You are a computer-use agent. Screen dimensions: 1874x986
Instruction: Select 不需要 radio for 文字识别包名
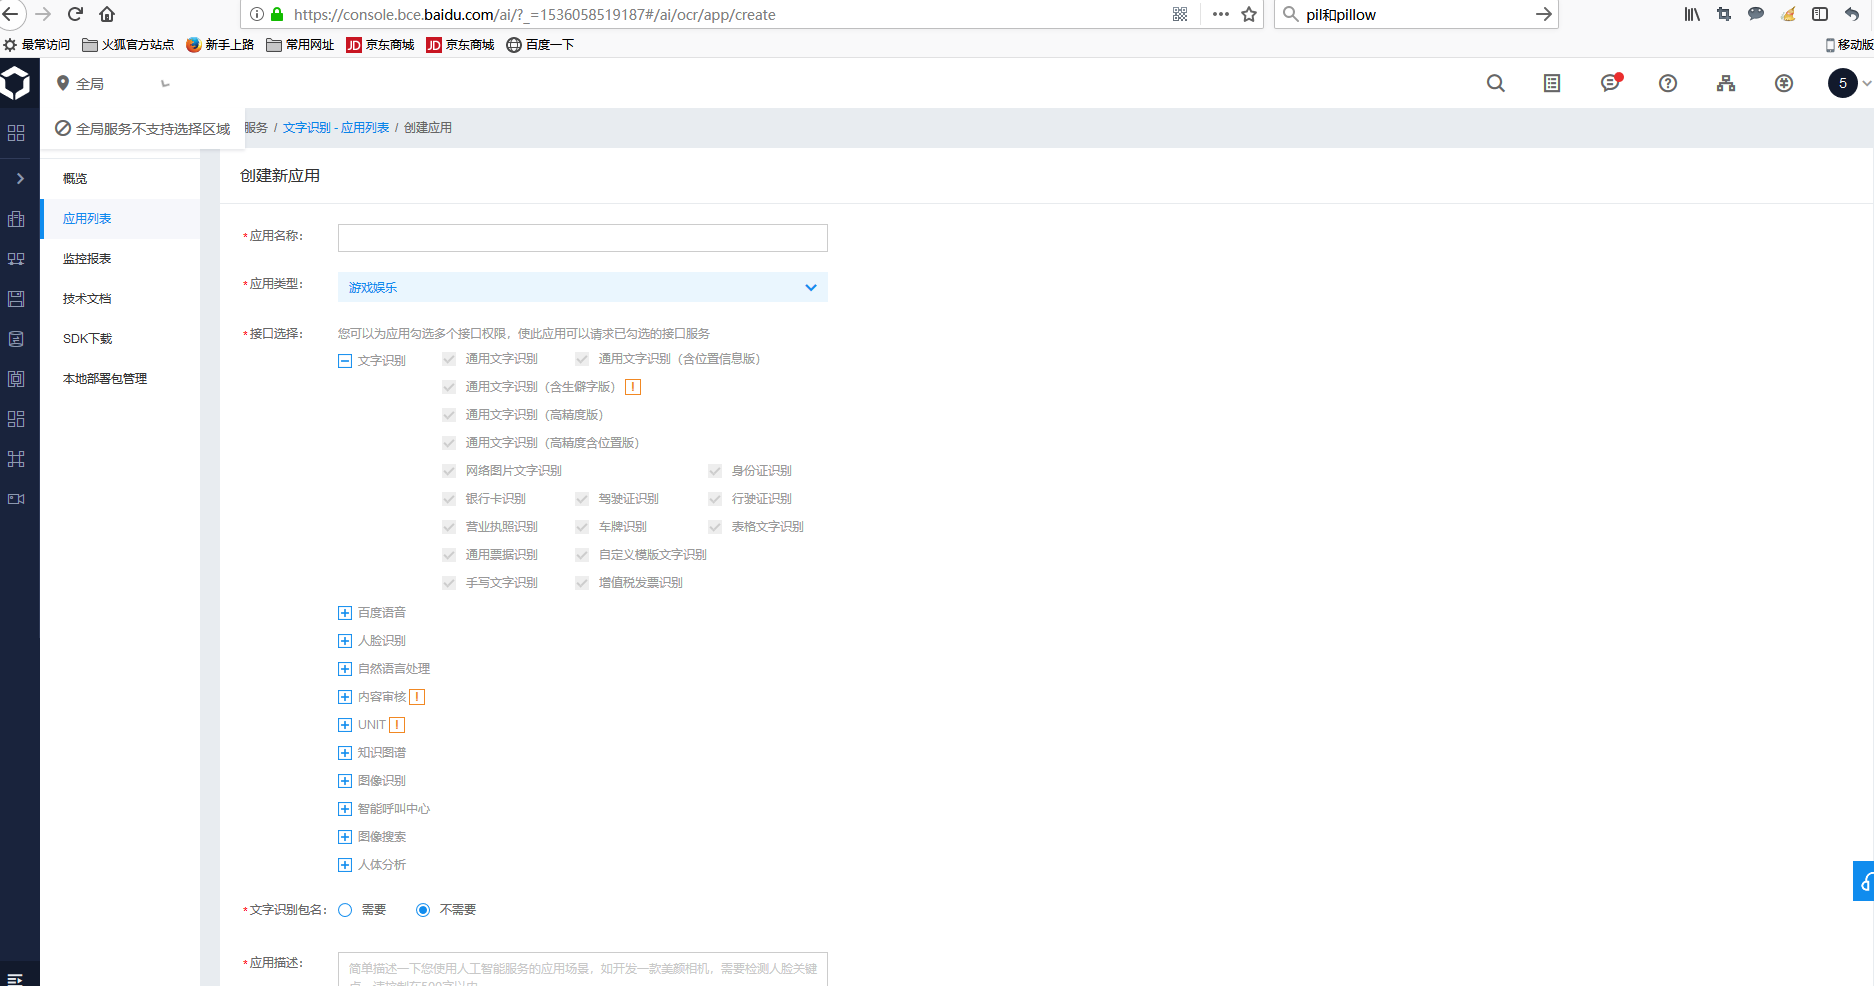tap(423, 910)
